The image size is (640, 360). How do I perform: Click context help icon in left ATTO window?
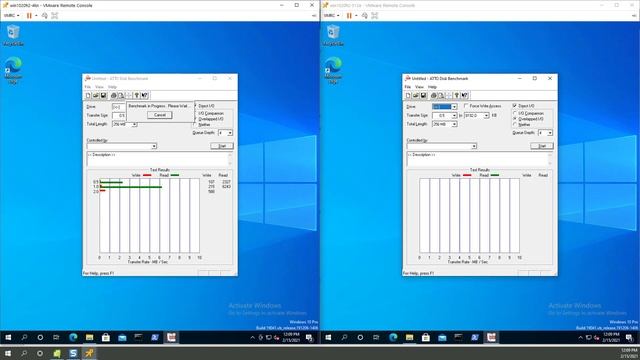click(144, 96)
